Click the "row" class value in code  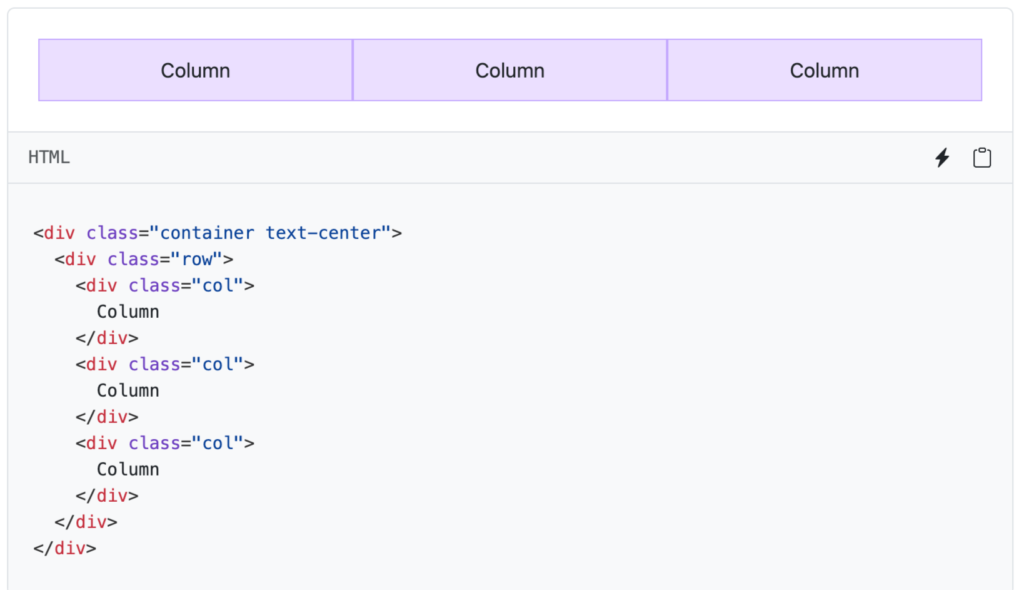point(196,259)
